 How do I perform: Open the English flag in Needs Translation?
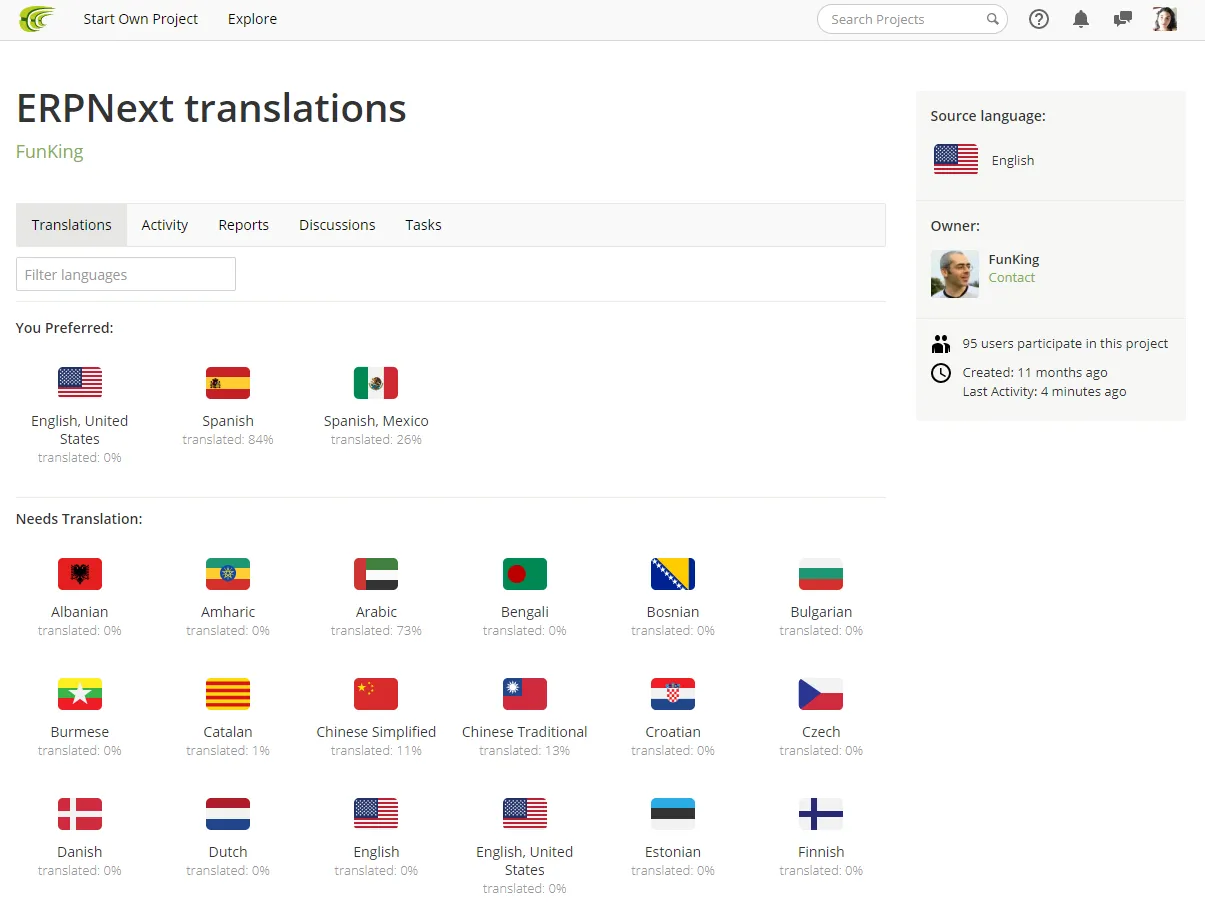(376, 814)
